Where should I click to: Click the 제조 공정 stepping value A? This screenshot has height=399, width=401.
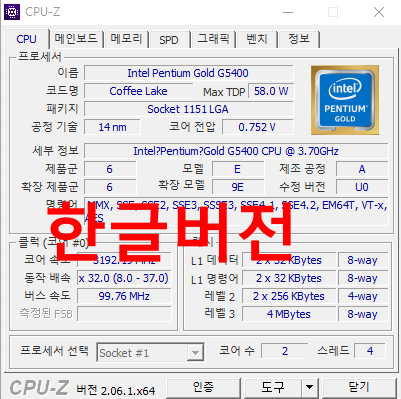click(x=362, y=169)
